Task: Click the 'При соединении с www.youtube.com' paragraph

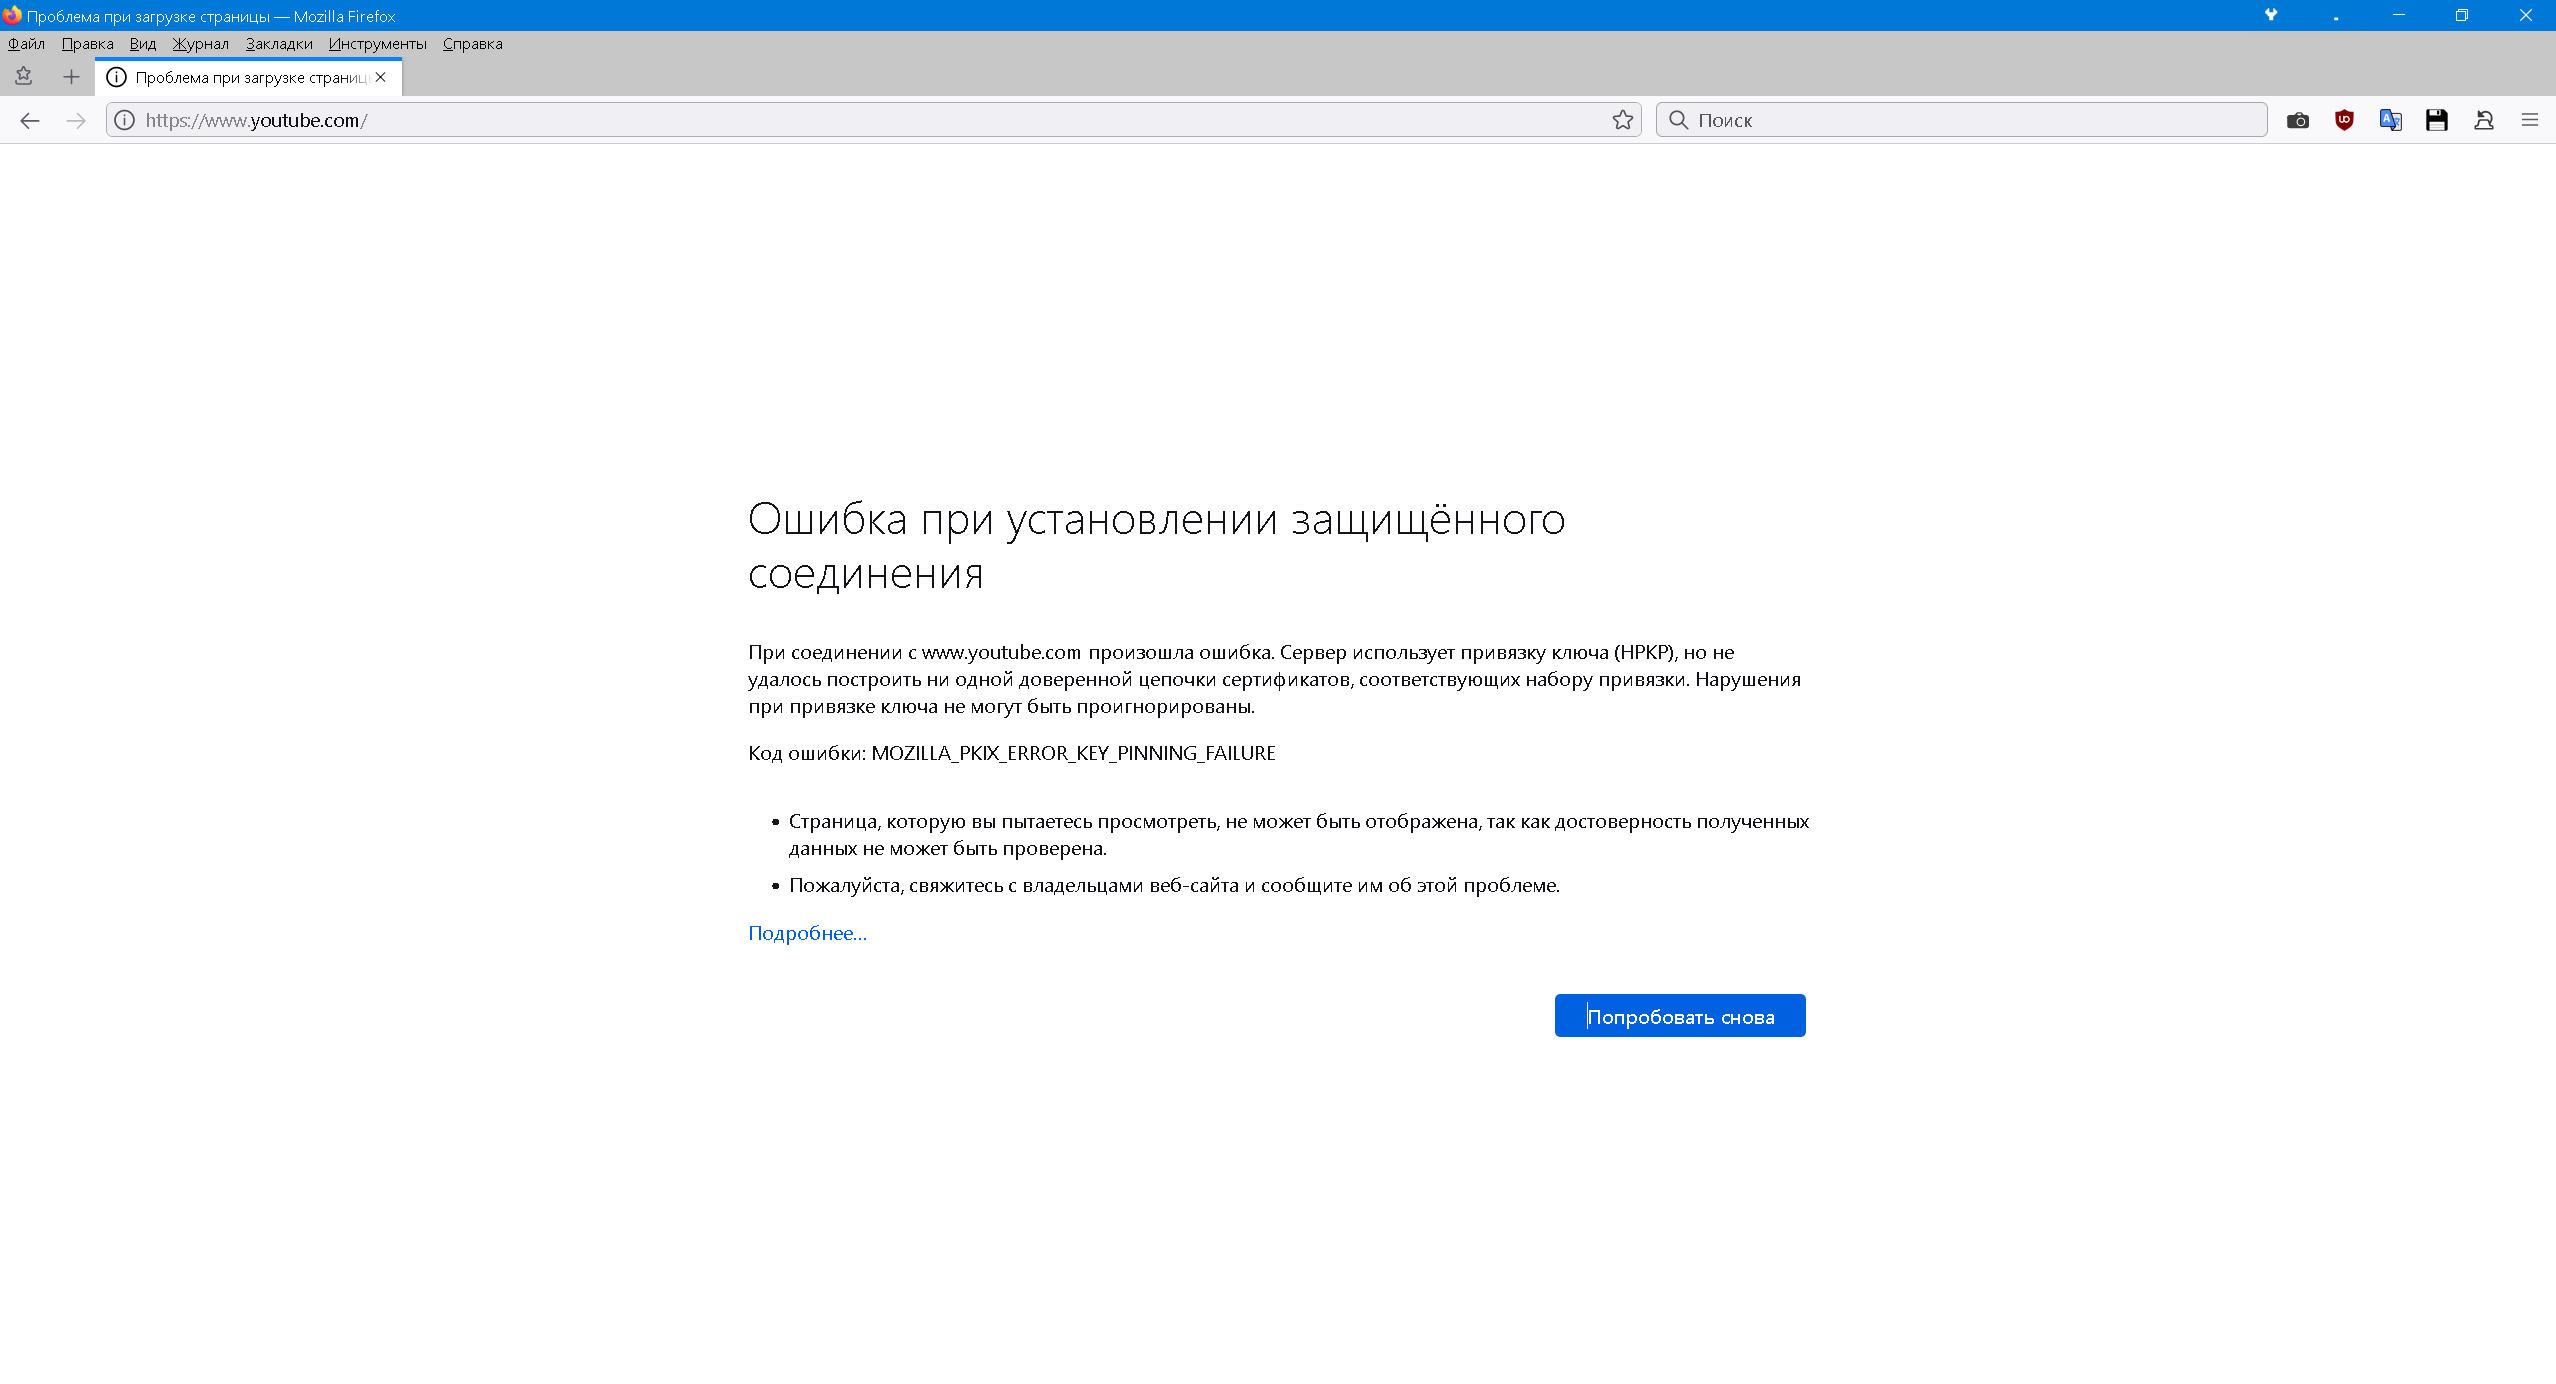Action: coord(1274,679)
